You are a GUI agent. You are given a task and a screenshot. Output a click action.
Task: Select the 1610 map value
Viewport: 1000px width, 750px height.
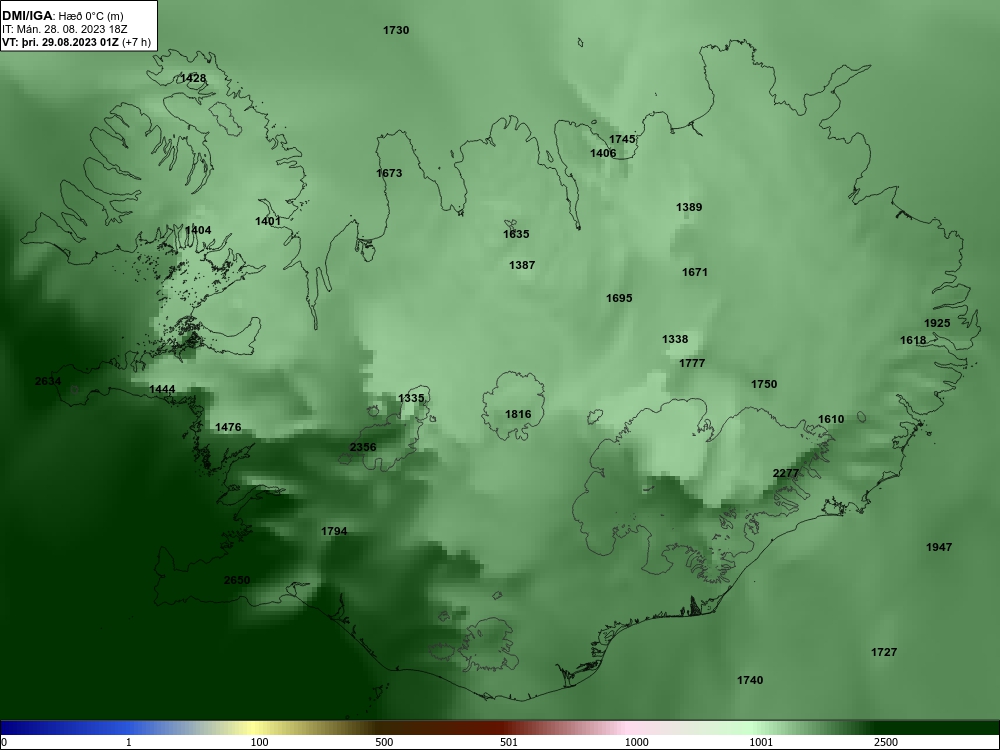[x=830, y=419]
